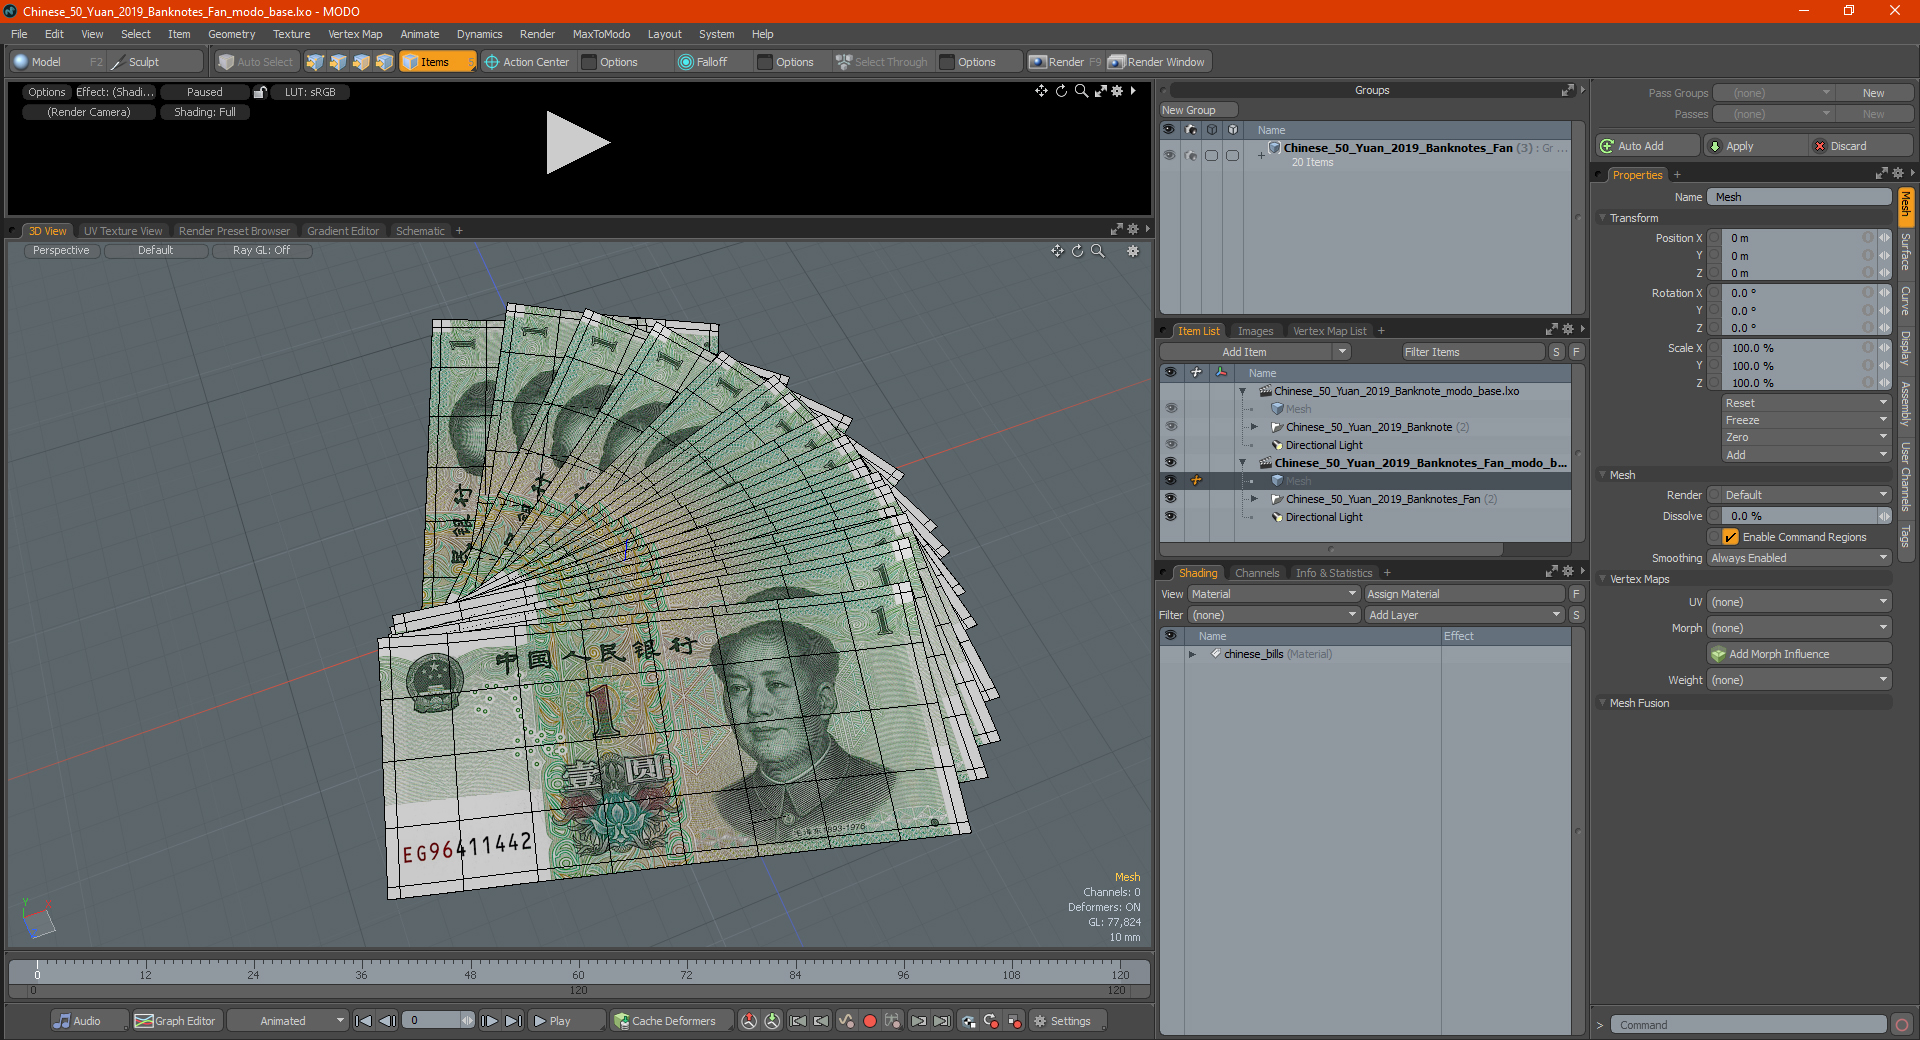Screen dimensions: 1920x1040
Task: Zoom preview viewport magnifier icon
Action: click(1081, 91)
